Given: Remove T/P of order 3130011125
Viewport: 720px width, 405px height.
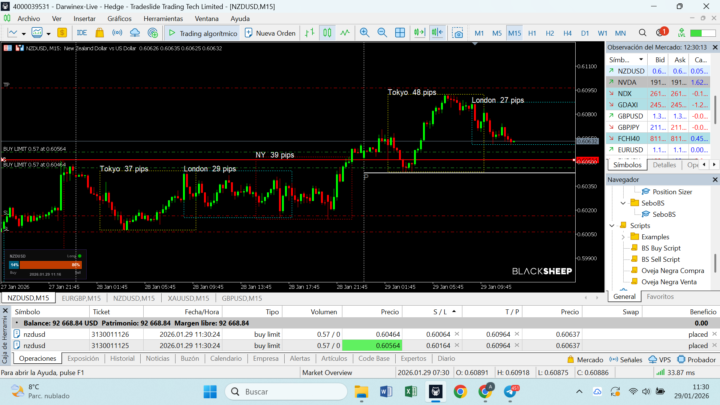Looking at the screenshot, I should [x=517, y=345].
